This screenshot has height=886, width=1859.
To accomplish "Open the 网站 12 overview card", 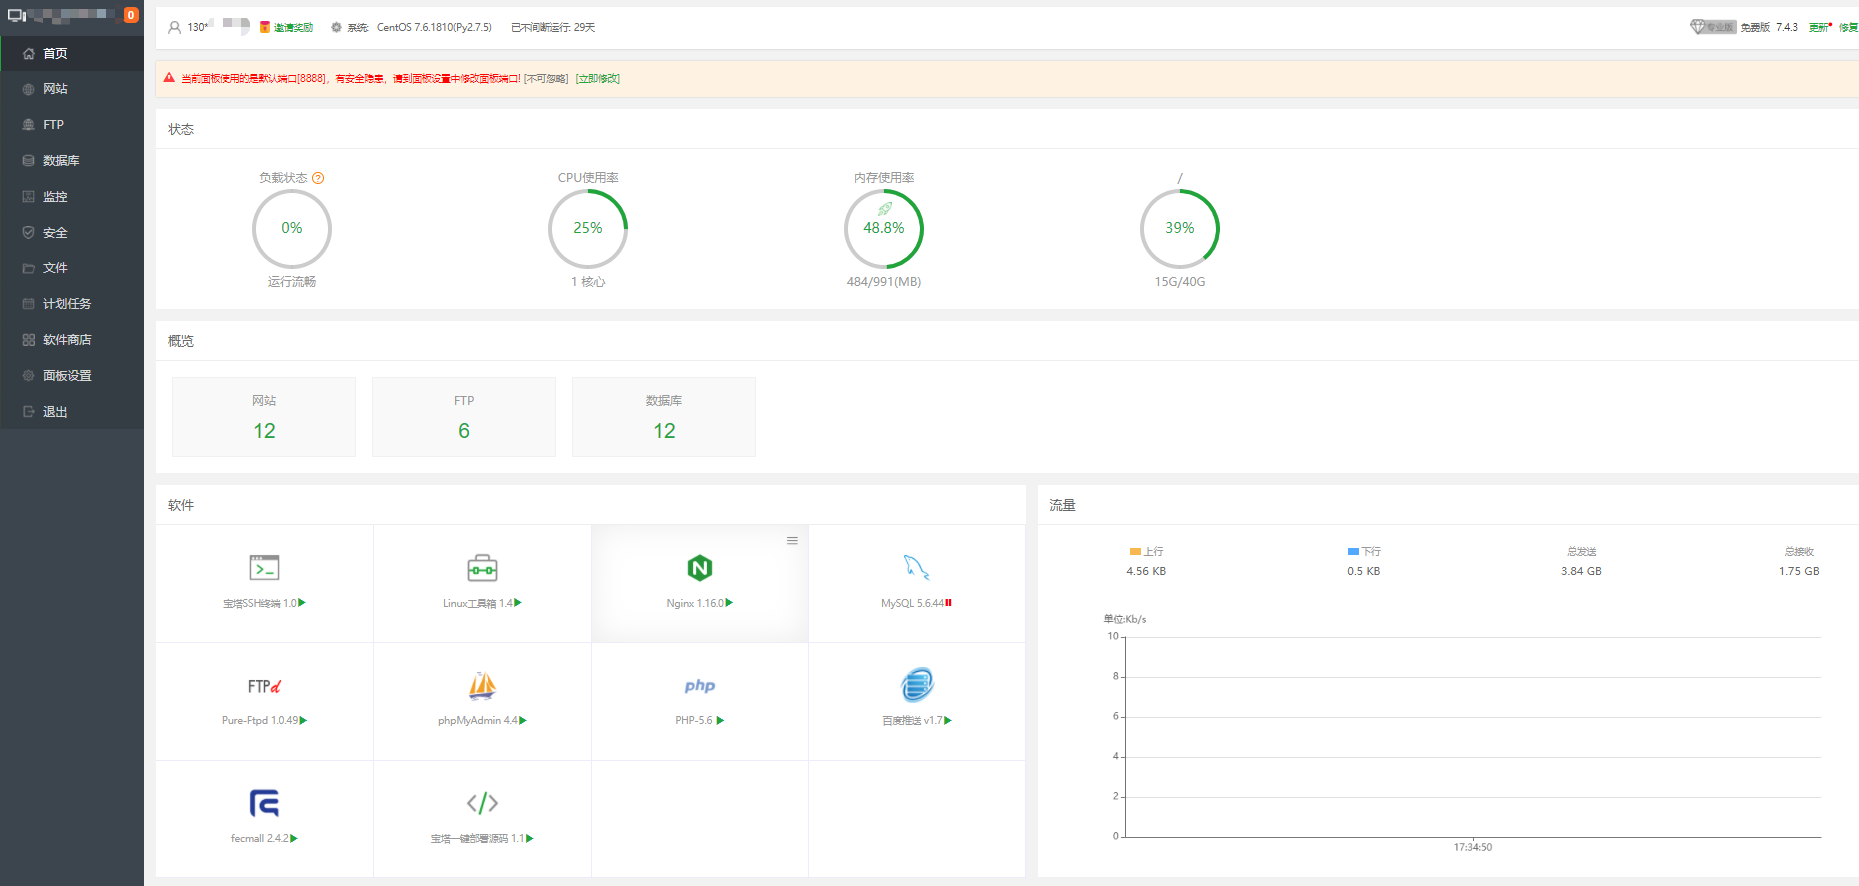I will [264, 417].
